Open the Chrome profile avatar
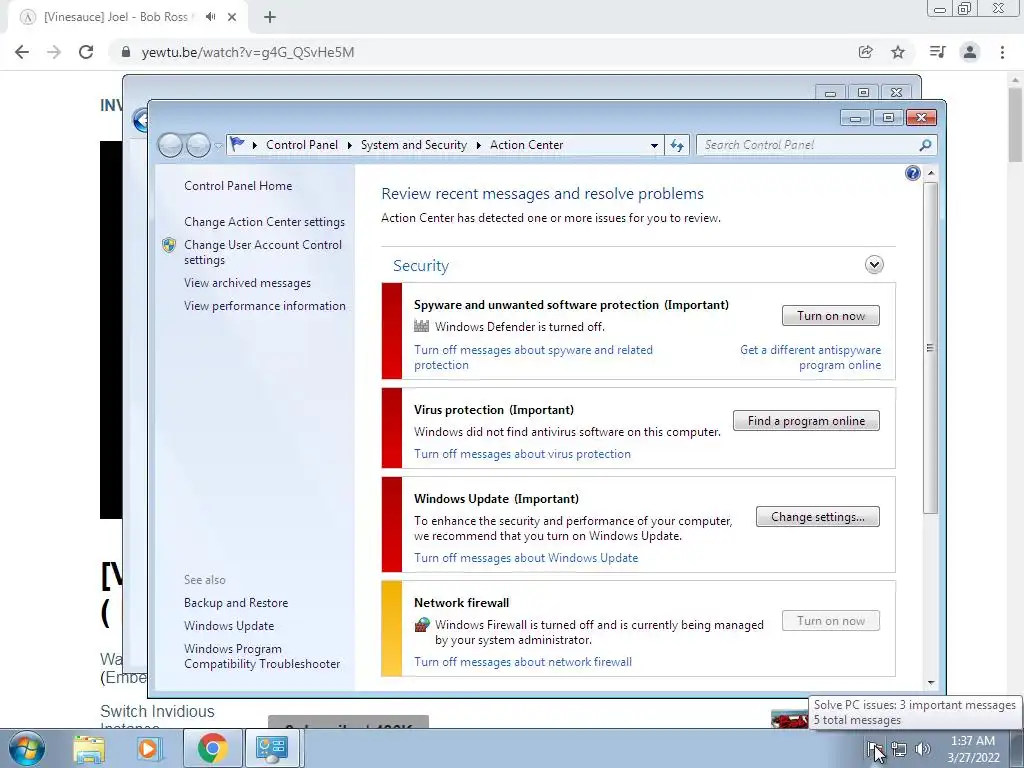The image size is (1024, 768). 970,52
